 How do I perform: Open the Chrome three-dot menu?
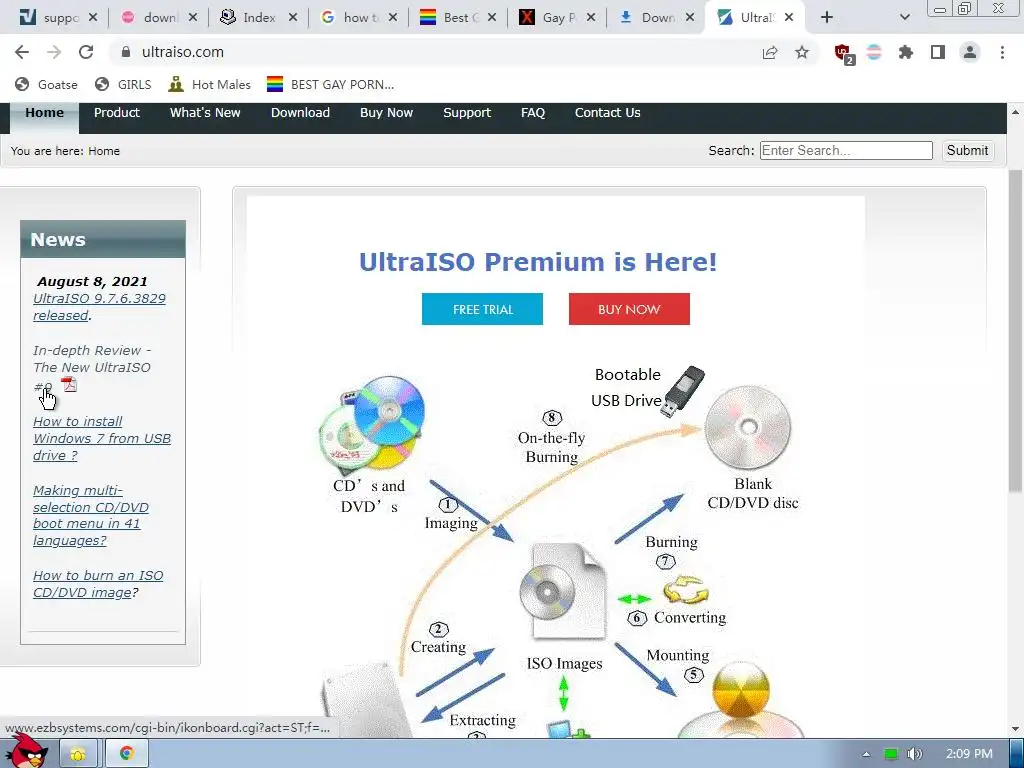click(1002, 52)
